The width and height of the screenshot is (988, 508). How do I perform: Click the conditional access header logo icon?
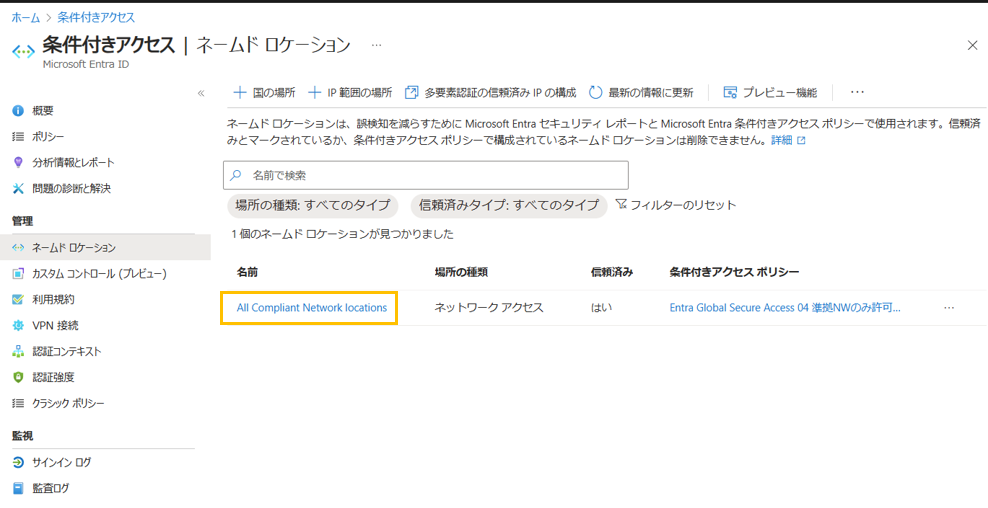tap(23, 52)
